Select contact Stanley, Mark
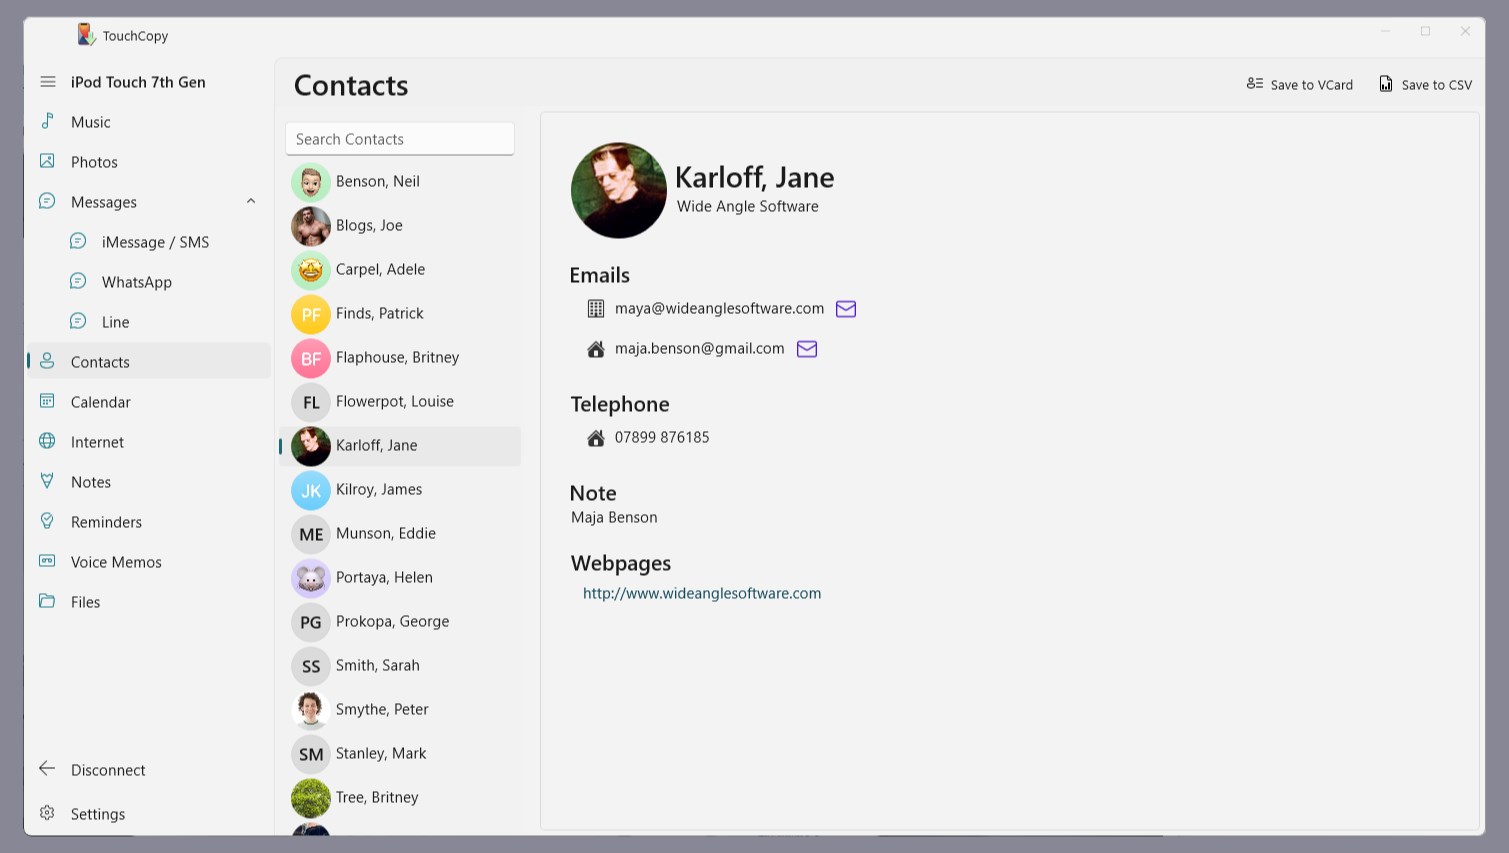The width and height of the screenshot is (1509, 853). [400, 754]
